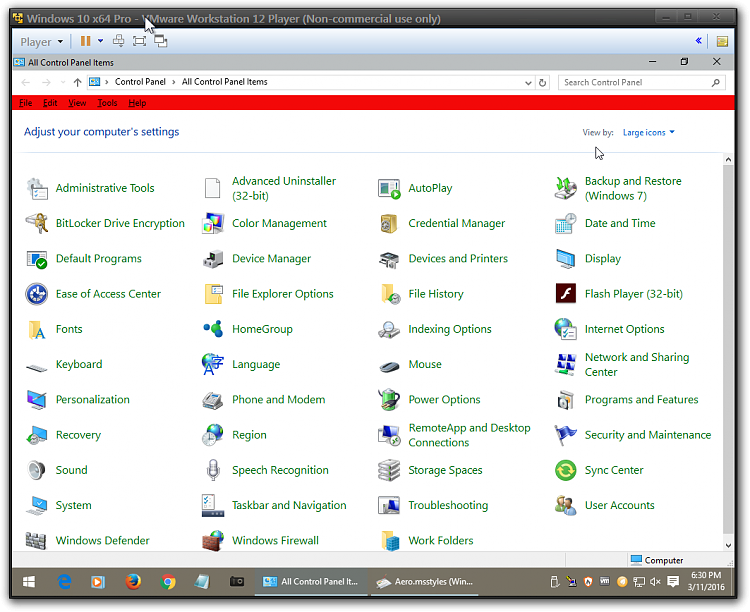Expand the address bar history dropdown

[x=528, y=82]
